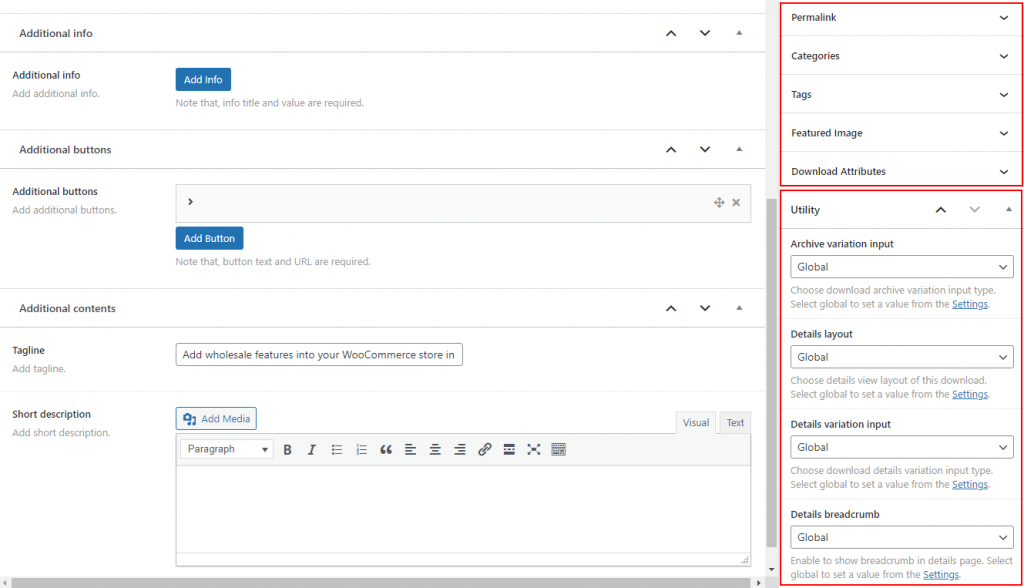Toggle the editor toolbar with the keyboard-like icon
The image size is (1024, 588).
[x=558, y=449]
